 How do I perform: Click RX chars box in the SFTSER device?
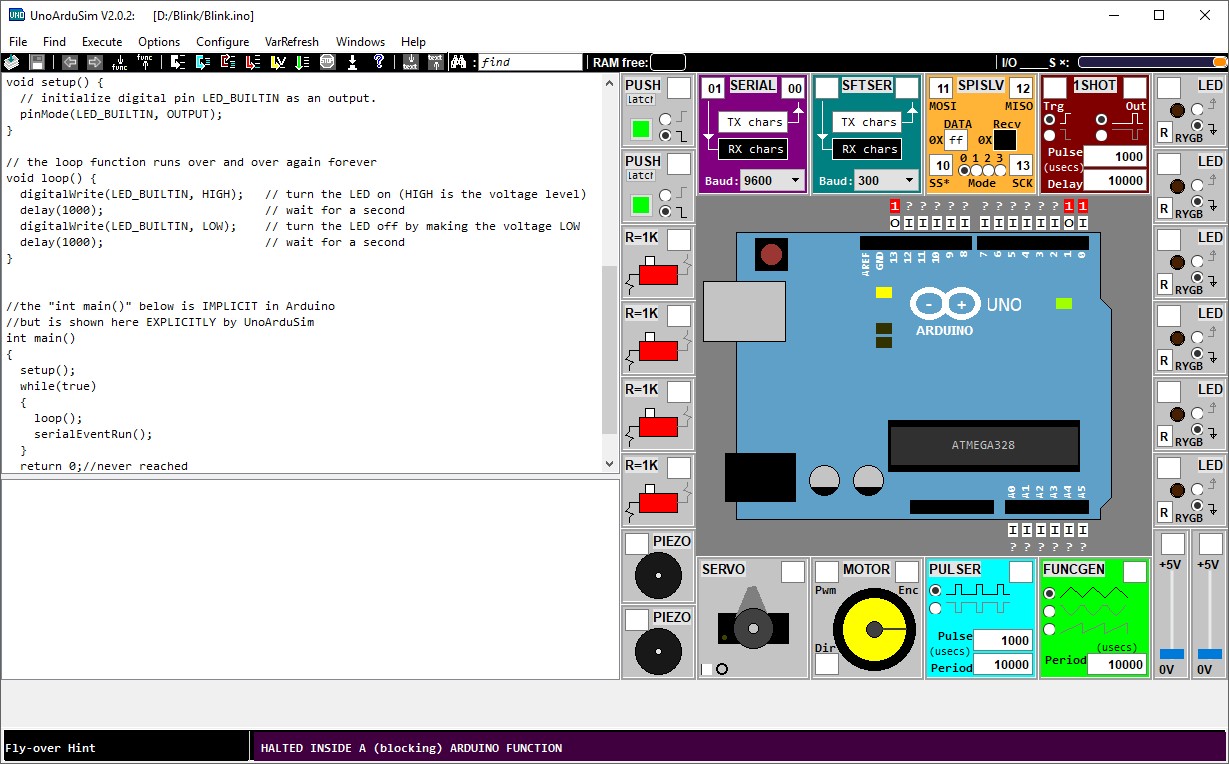click(x=868, y=149)
